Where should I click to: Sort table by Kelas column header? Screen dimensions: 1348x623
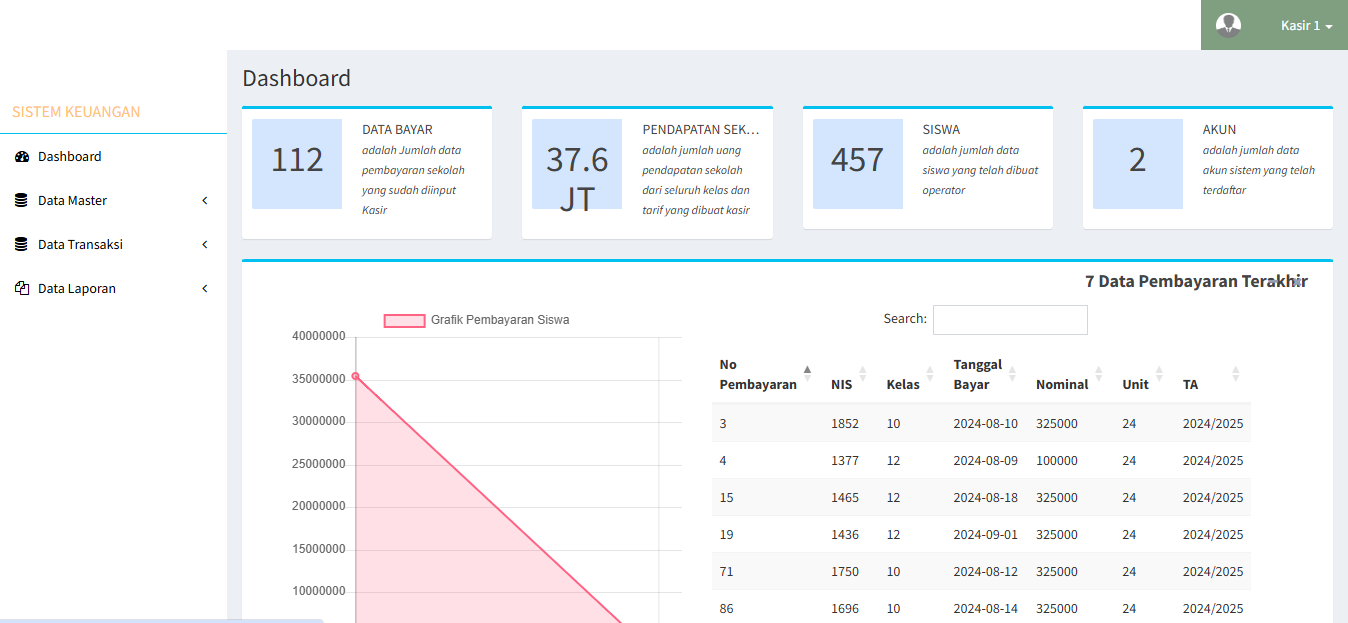point(903,384)
